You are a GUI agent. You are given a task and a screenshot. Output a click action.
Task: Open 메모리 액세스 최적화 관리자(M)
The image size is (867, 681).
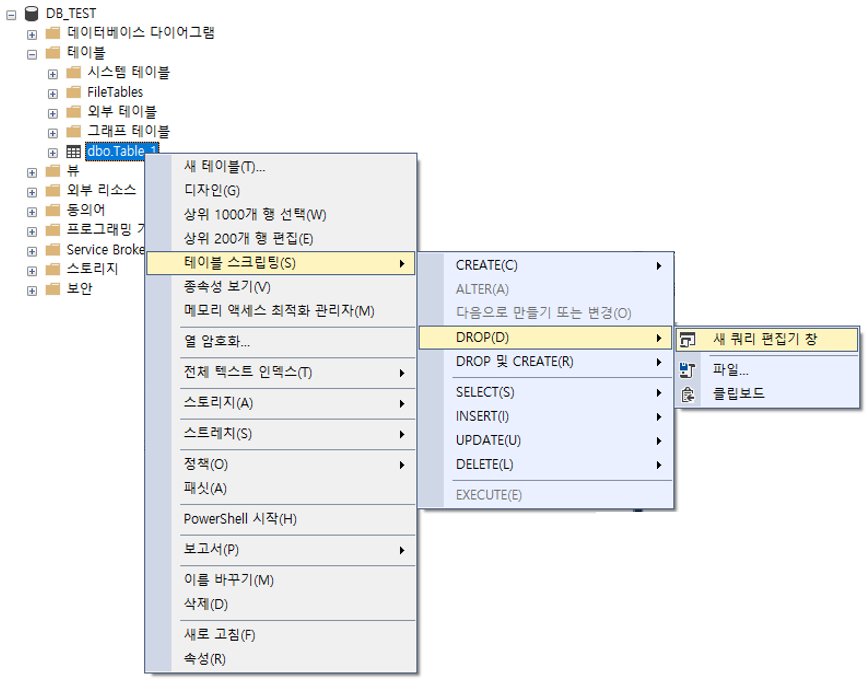(x=281, y=311)
